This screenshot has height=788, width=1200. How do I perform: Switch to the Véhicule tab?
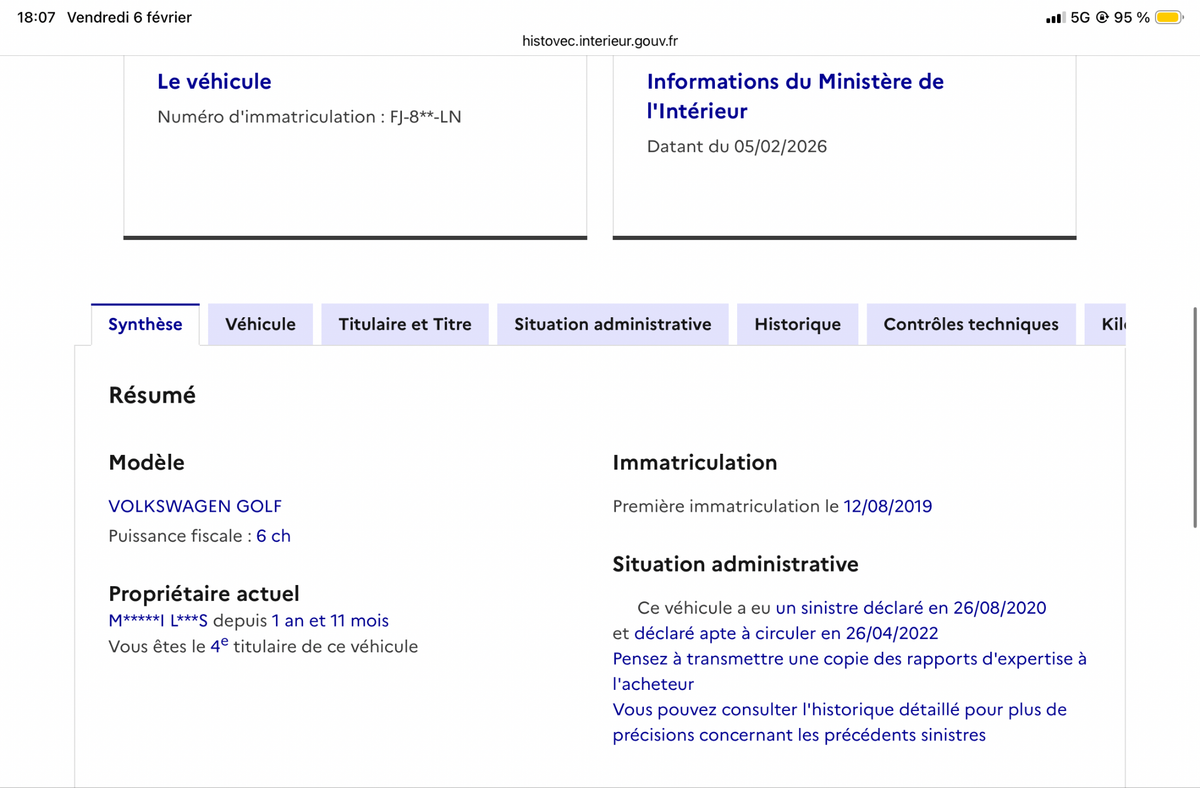coord(260,324)
